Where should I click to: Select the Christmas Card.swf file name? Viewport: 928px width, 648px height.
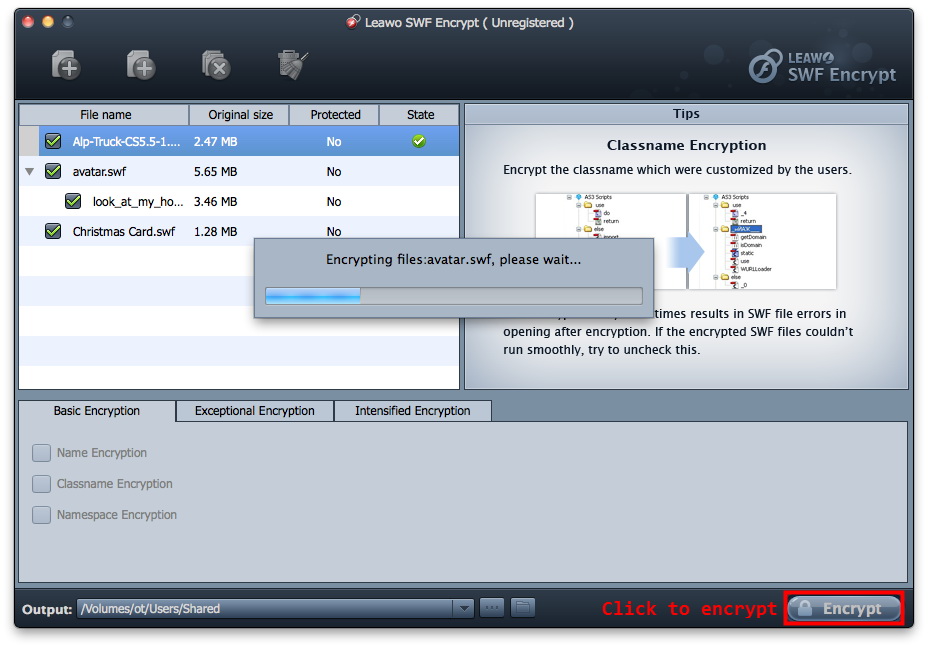[x=124, y=231]
